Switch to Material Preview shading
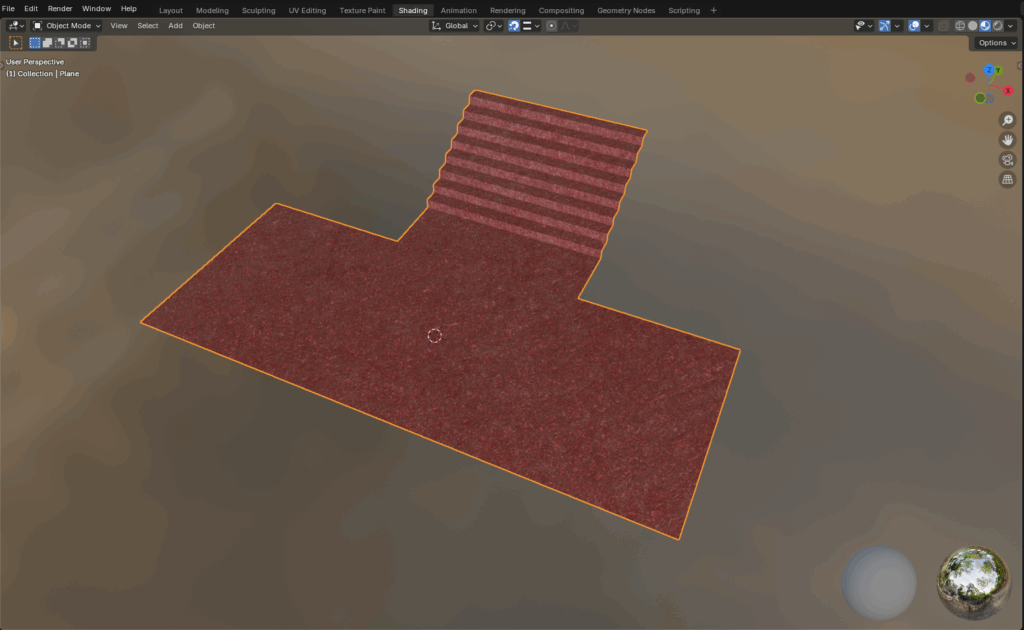This screenshot has width=1024, height=630. tap(985, 26)
